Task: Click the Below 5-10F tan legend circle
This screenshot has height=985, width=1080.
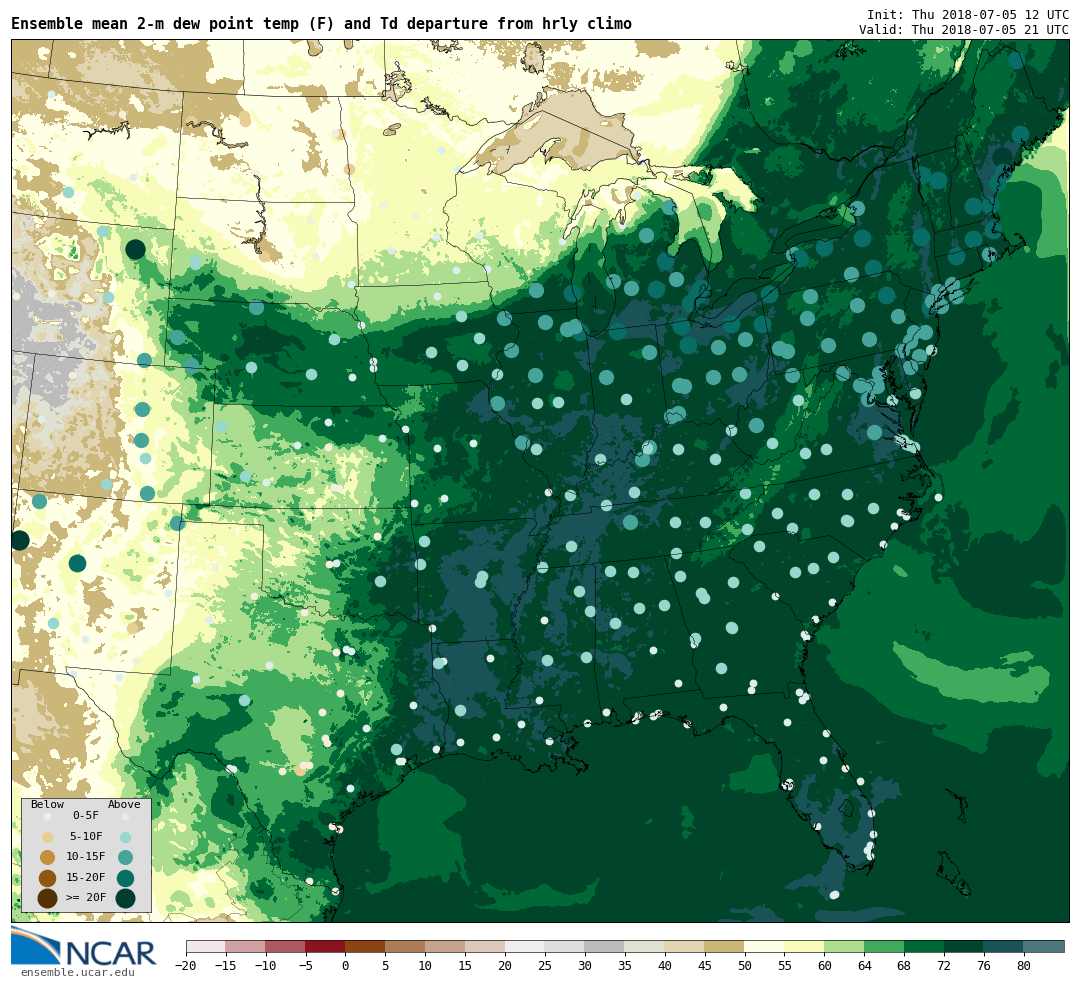Action: pyautogui.click(x=48, y=837)
